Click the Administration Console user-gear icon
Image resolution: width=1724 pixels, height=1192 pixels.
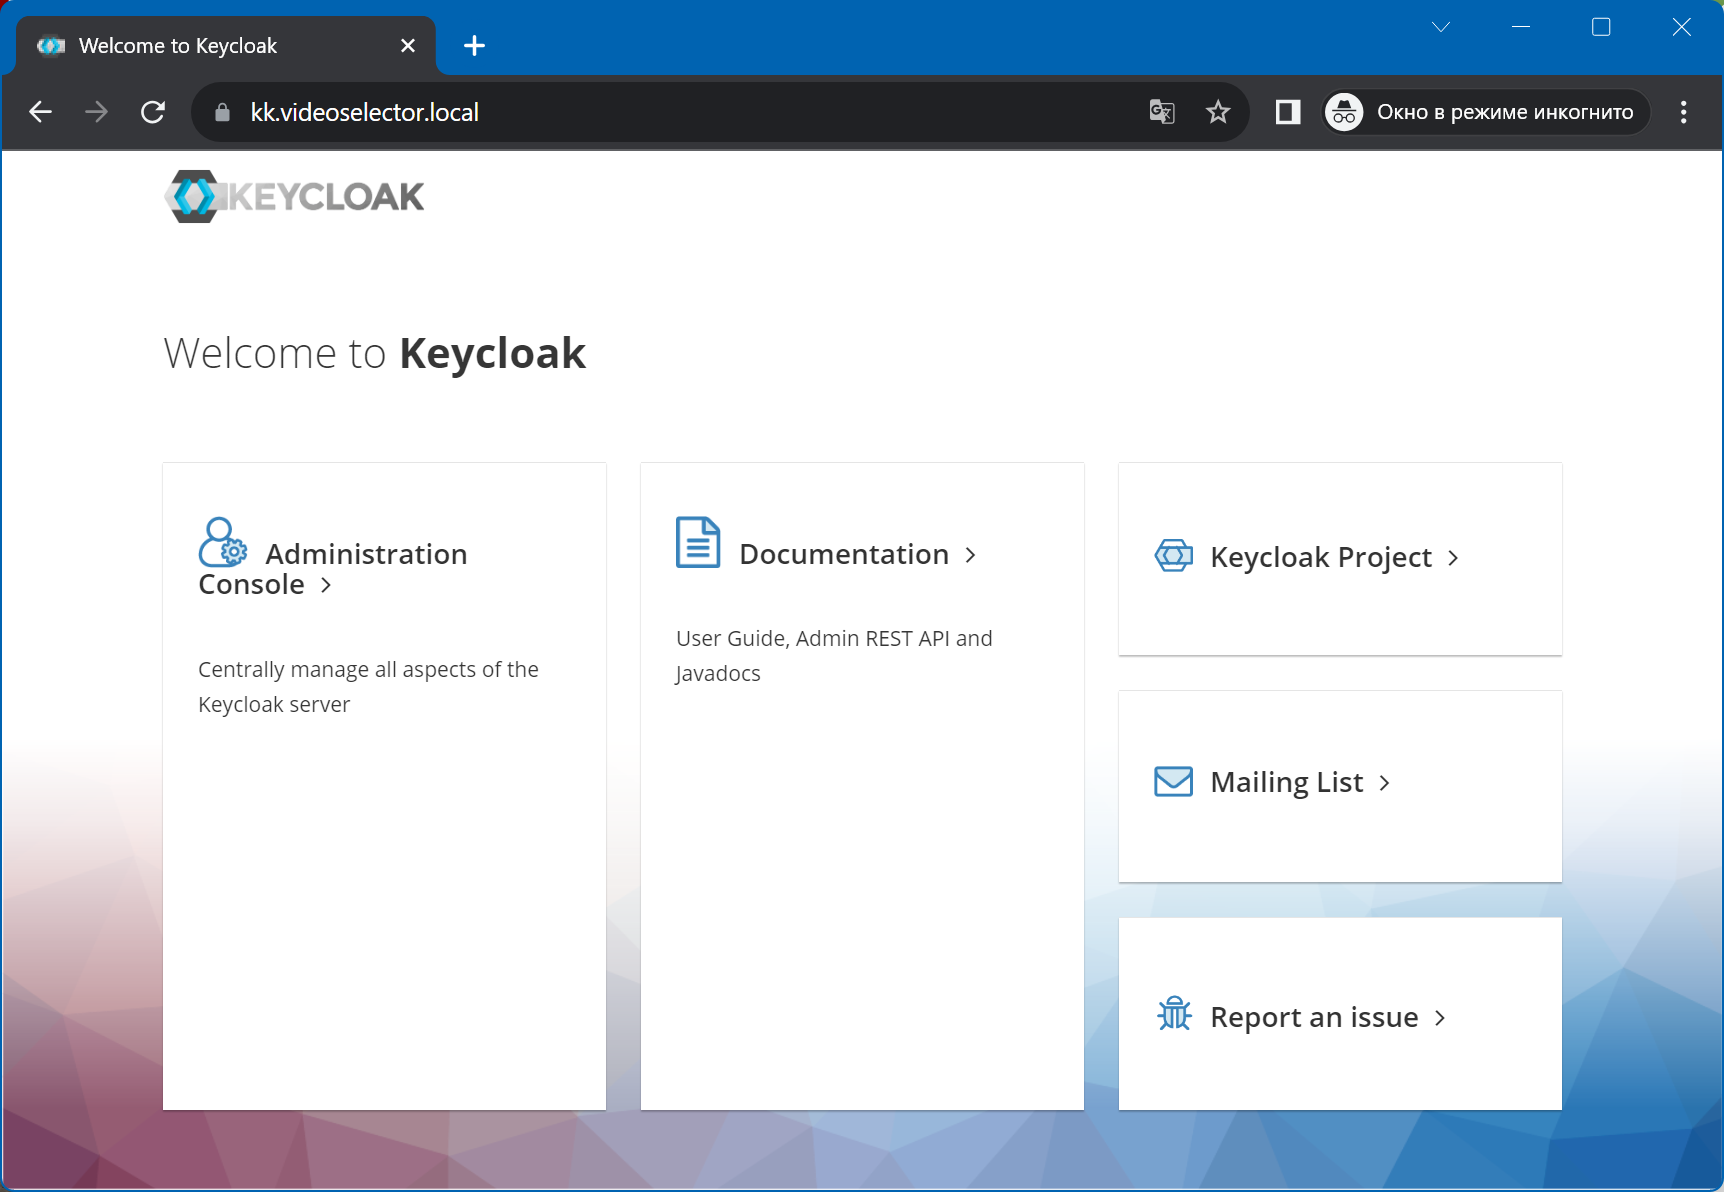(222, 542)
